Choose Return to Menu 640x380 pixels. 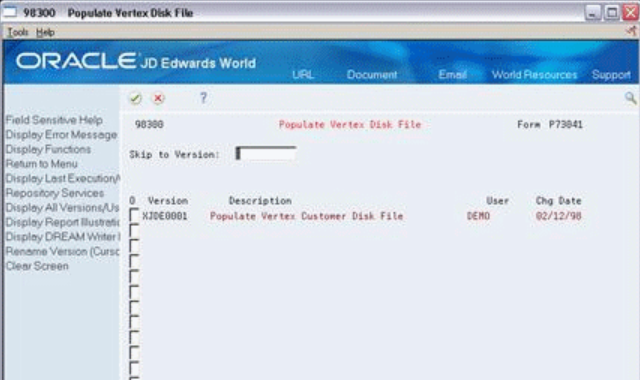pyautogui.click(x=42, y=164)
